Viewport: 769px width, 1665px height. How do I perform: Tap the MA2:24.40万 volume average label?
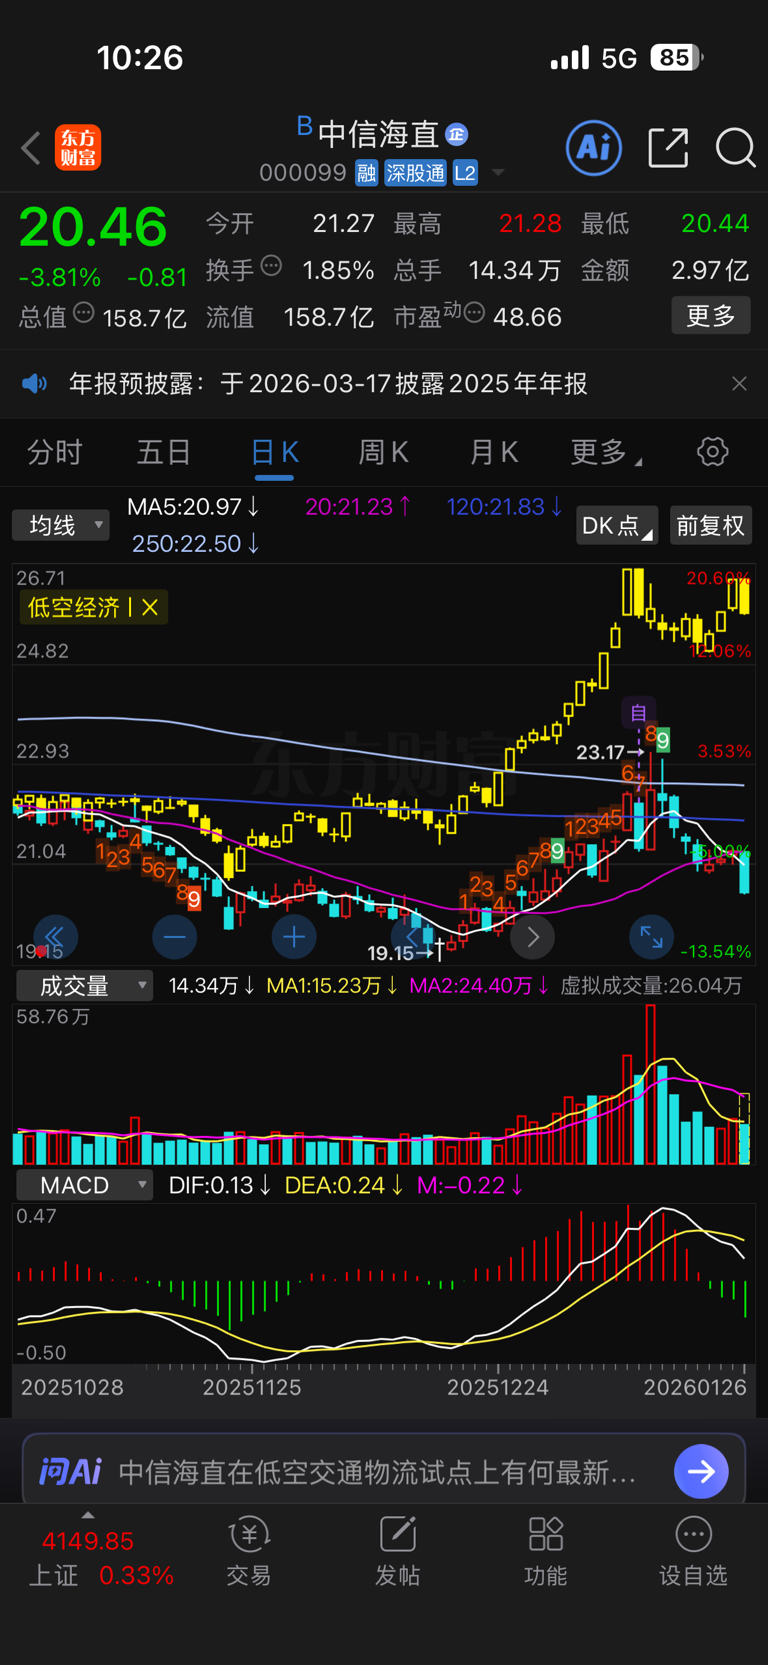[479, 986]
